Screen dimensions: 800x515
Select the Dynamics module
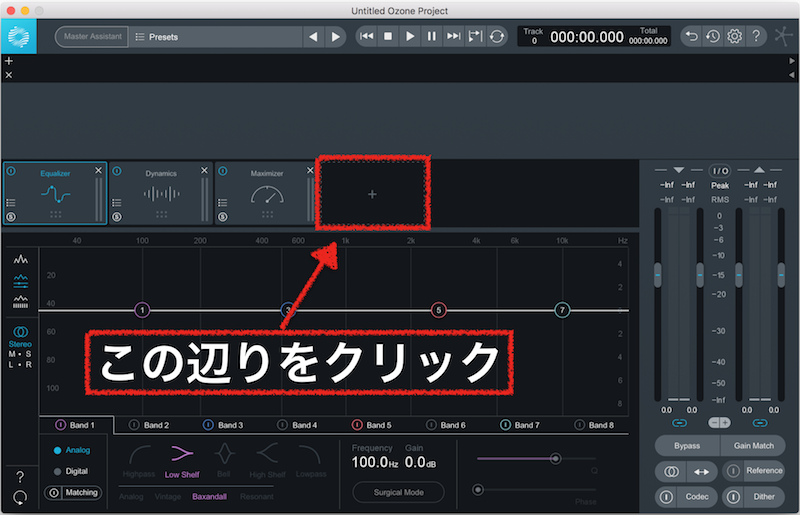161,193
